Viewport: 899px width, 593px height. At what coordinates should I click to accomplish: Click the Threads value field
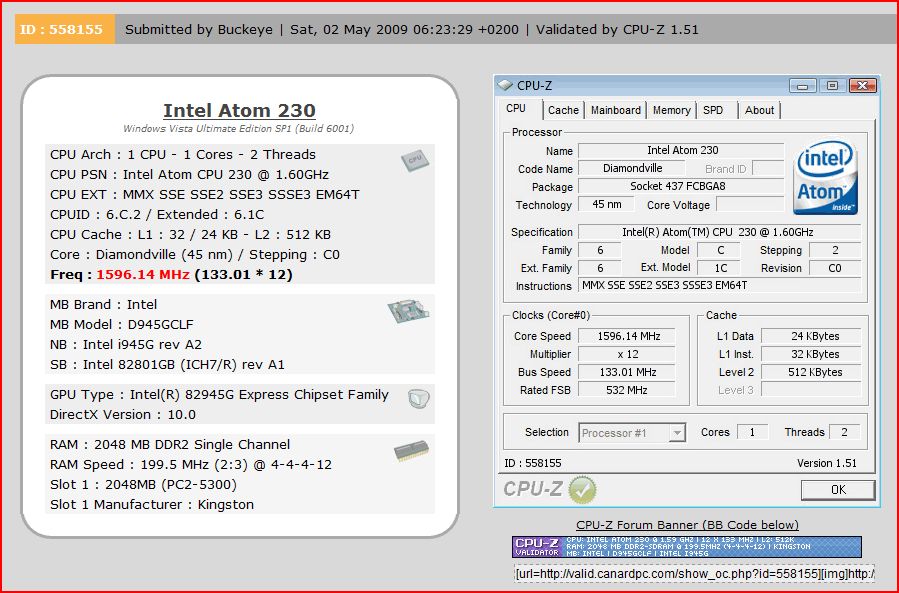tap(845, 432)
